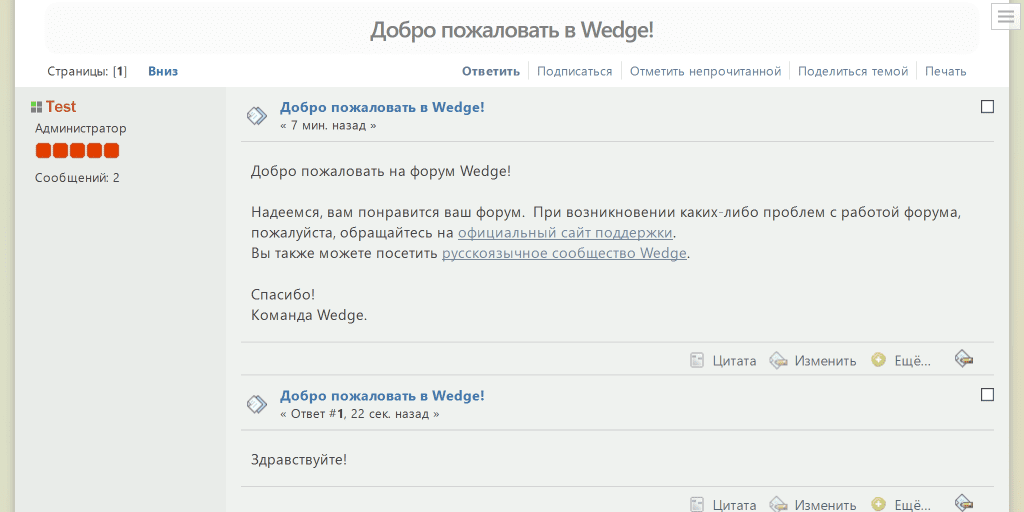Image resolution: width=1024 pixels, height=512 pixels.
Task: Choose Подписаться in the topic toolbar
Action: point(574,71)
